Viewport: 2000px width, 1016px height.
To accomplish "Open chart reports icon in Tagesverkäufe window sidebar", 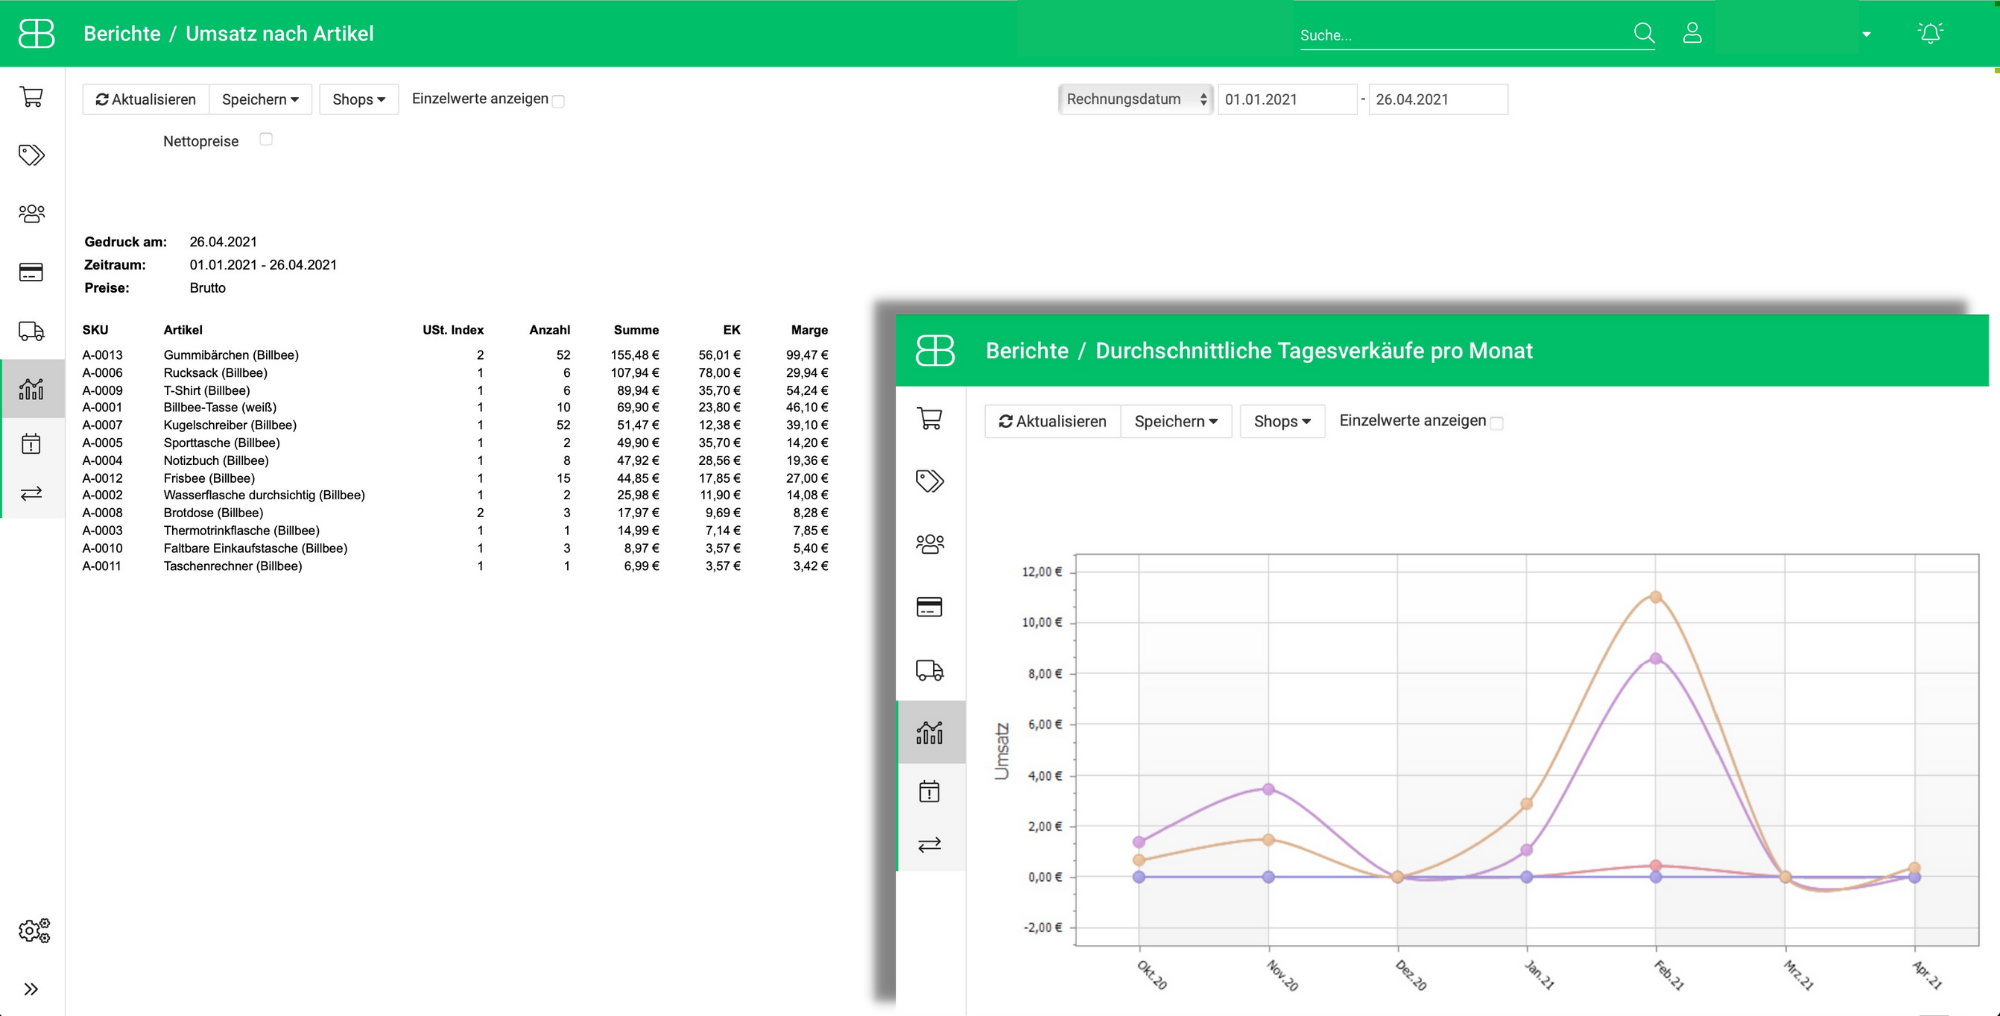I will coord(930,733).
